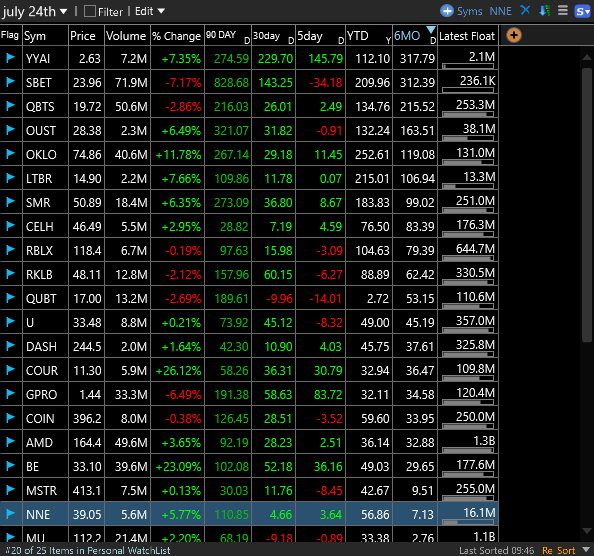Click the flag icon on COIN row

[11, 418]
